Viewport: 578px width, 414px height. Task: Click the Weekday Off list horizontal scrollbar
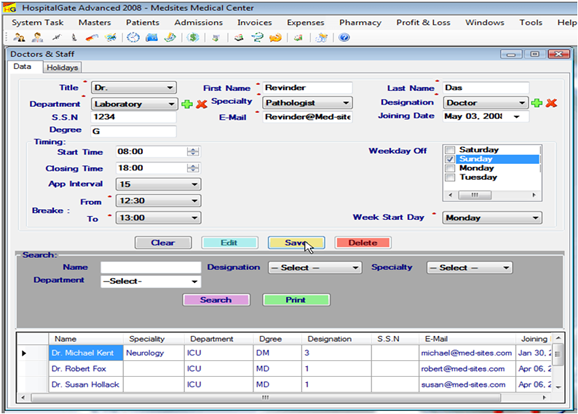tap(492, 195)
